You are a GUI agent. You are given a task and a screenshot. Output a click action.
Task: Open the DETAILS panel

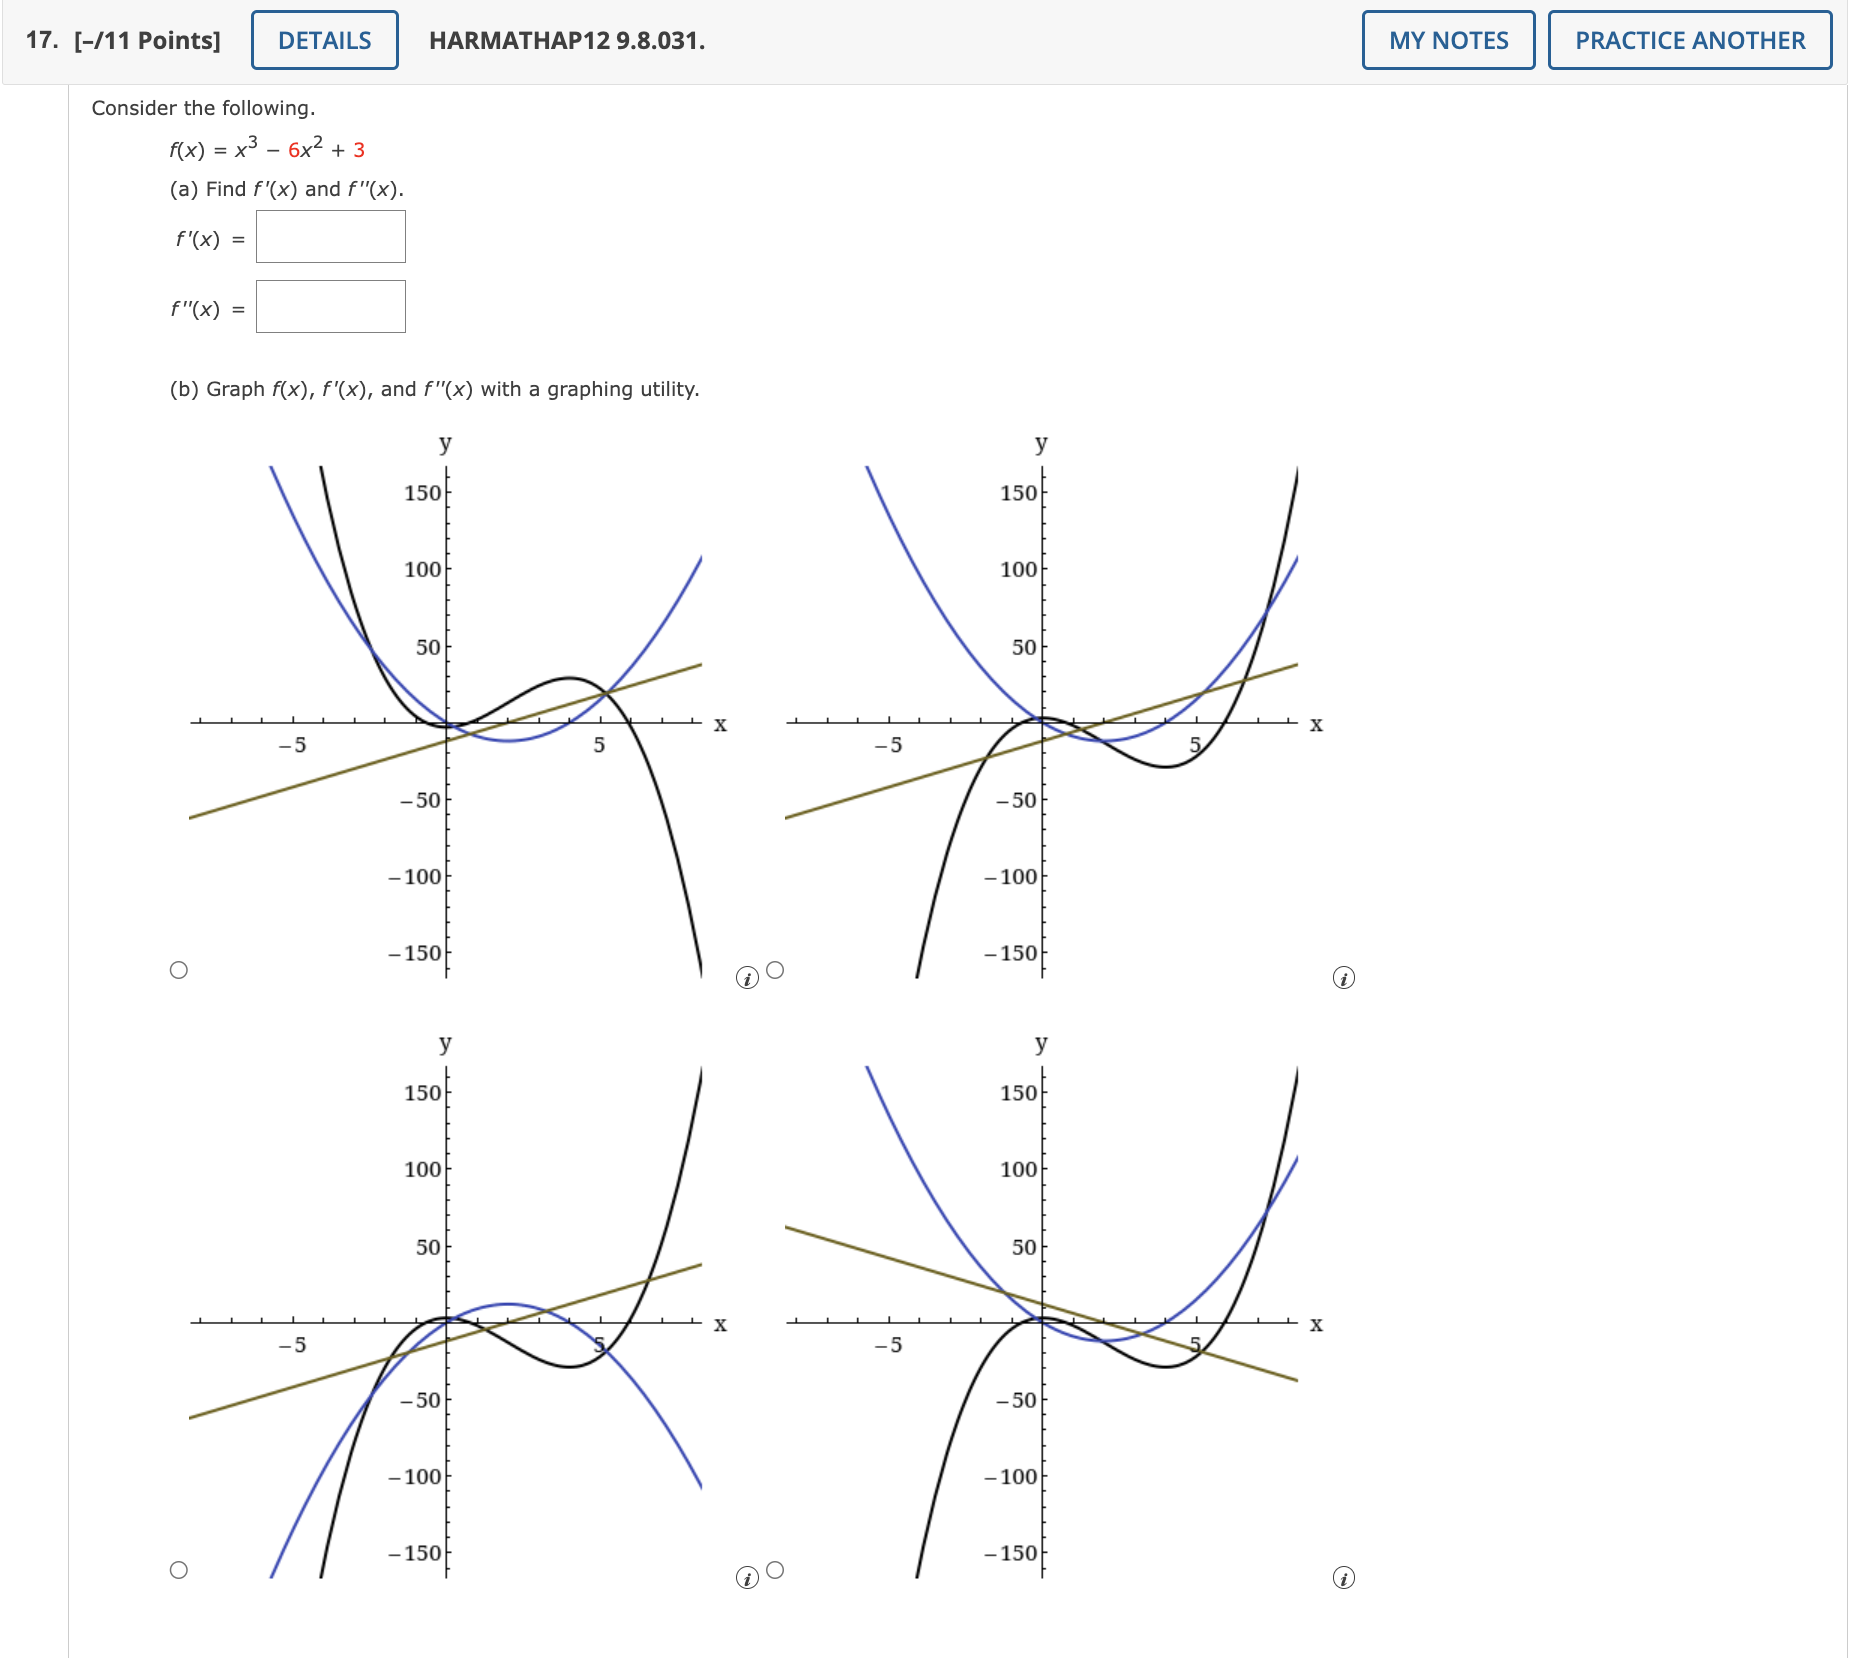[x=323, y=40]
